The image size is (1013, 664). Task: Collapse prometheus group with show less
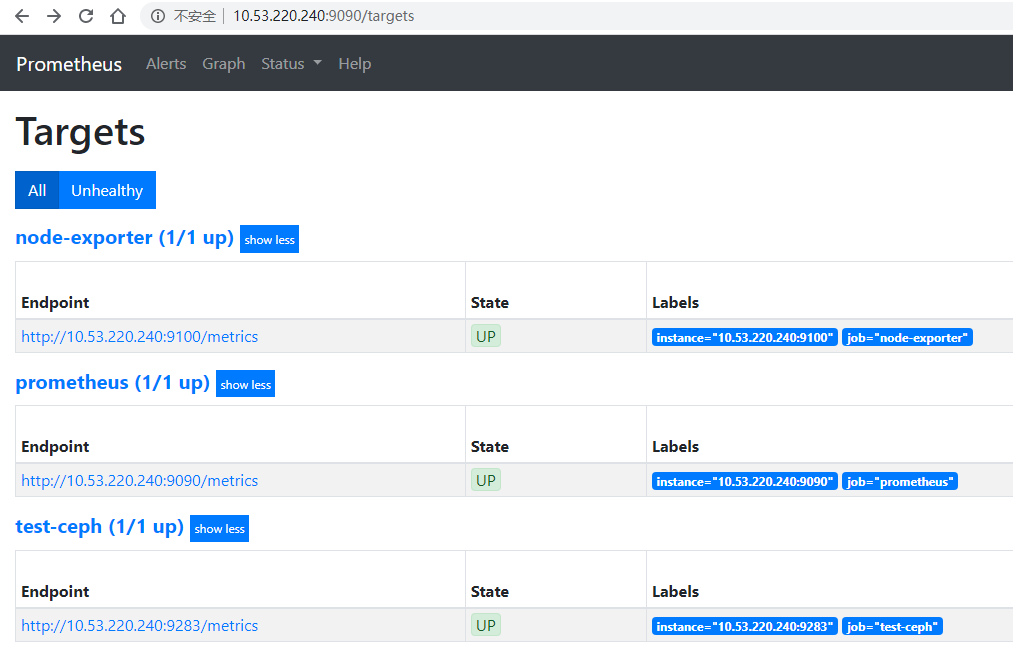click(245, 384)
